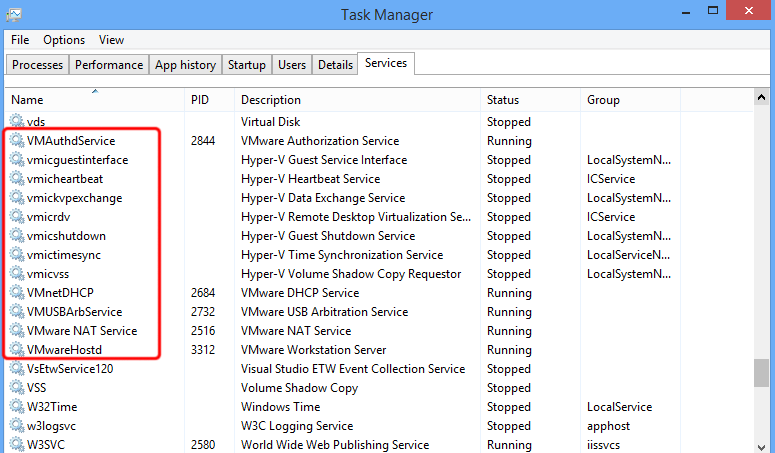The width and height of the screenshot is (775, 453).
Task: Switch to the Processes tab
Action: (38, 65)
